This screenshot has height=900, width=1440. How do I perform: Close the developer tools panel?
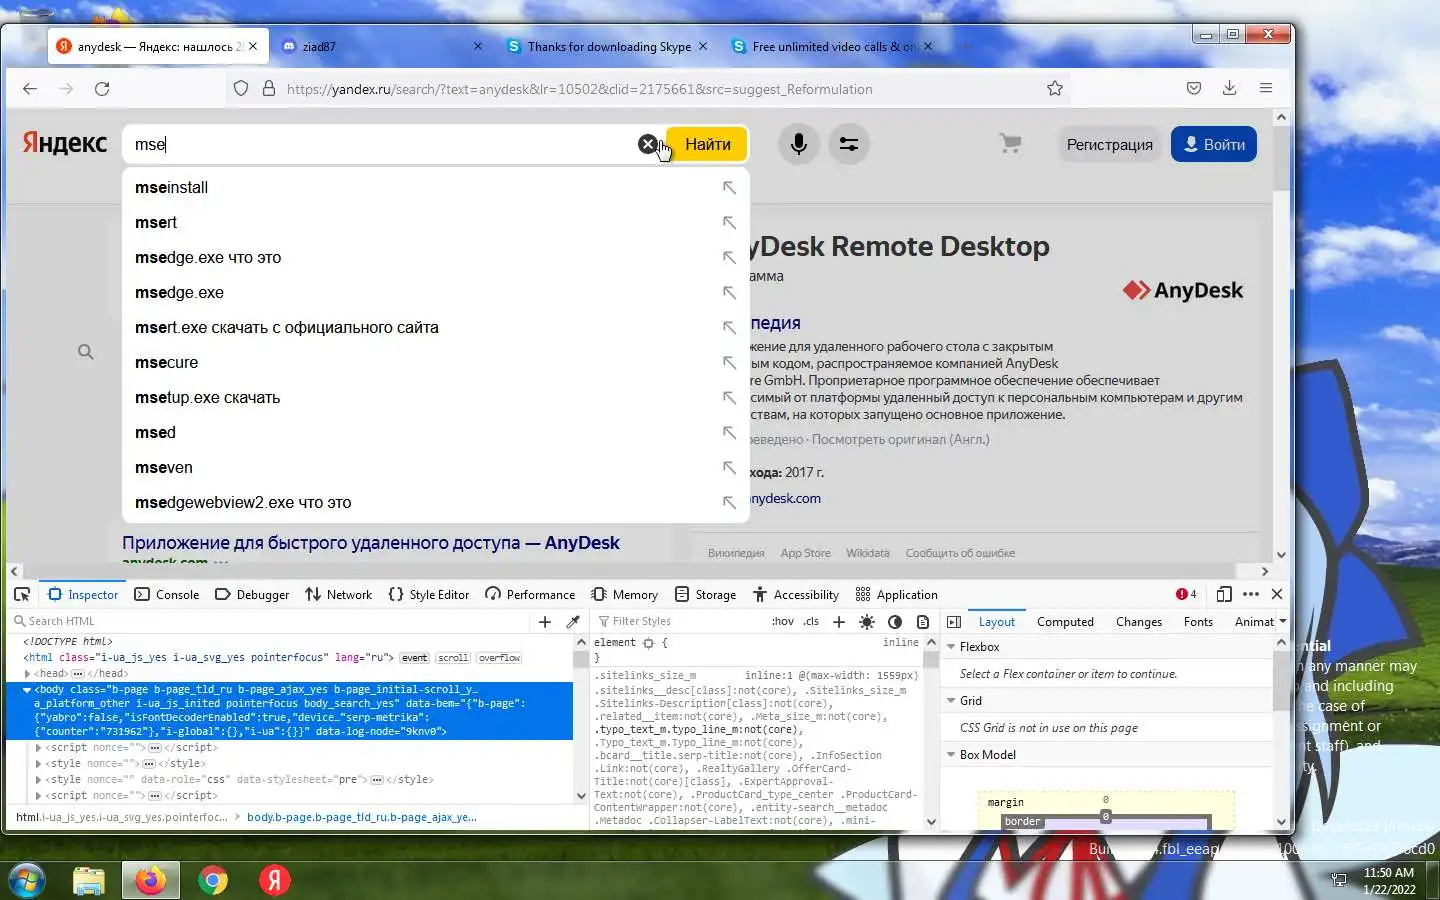pos(1277,594)
